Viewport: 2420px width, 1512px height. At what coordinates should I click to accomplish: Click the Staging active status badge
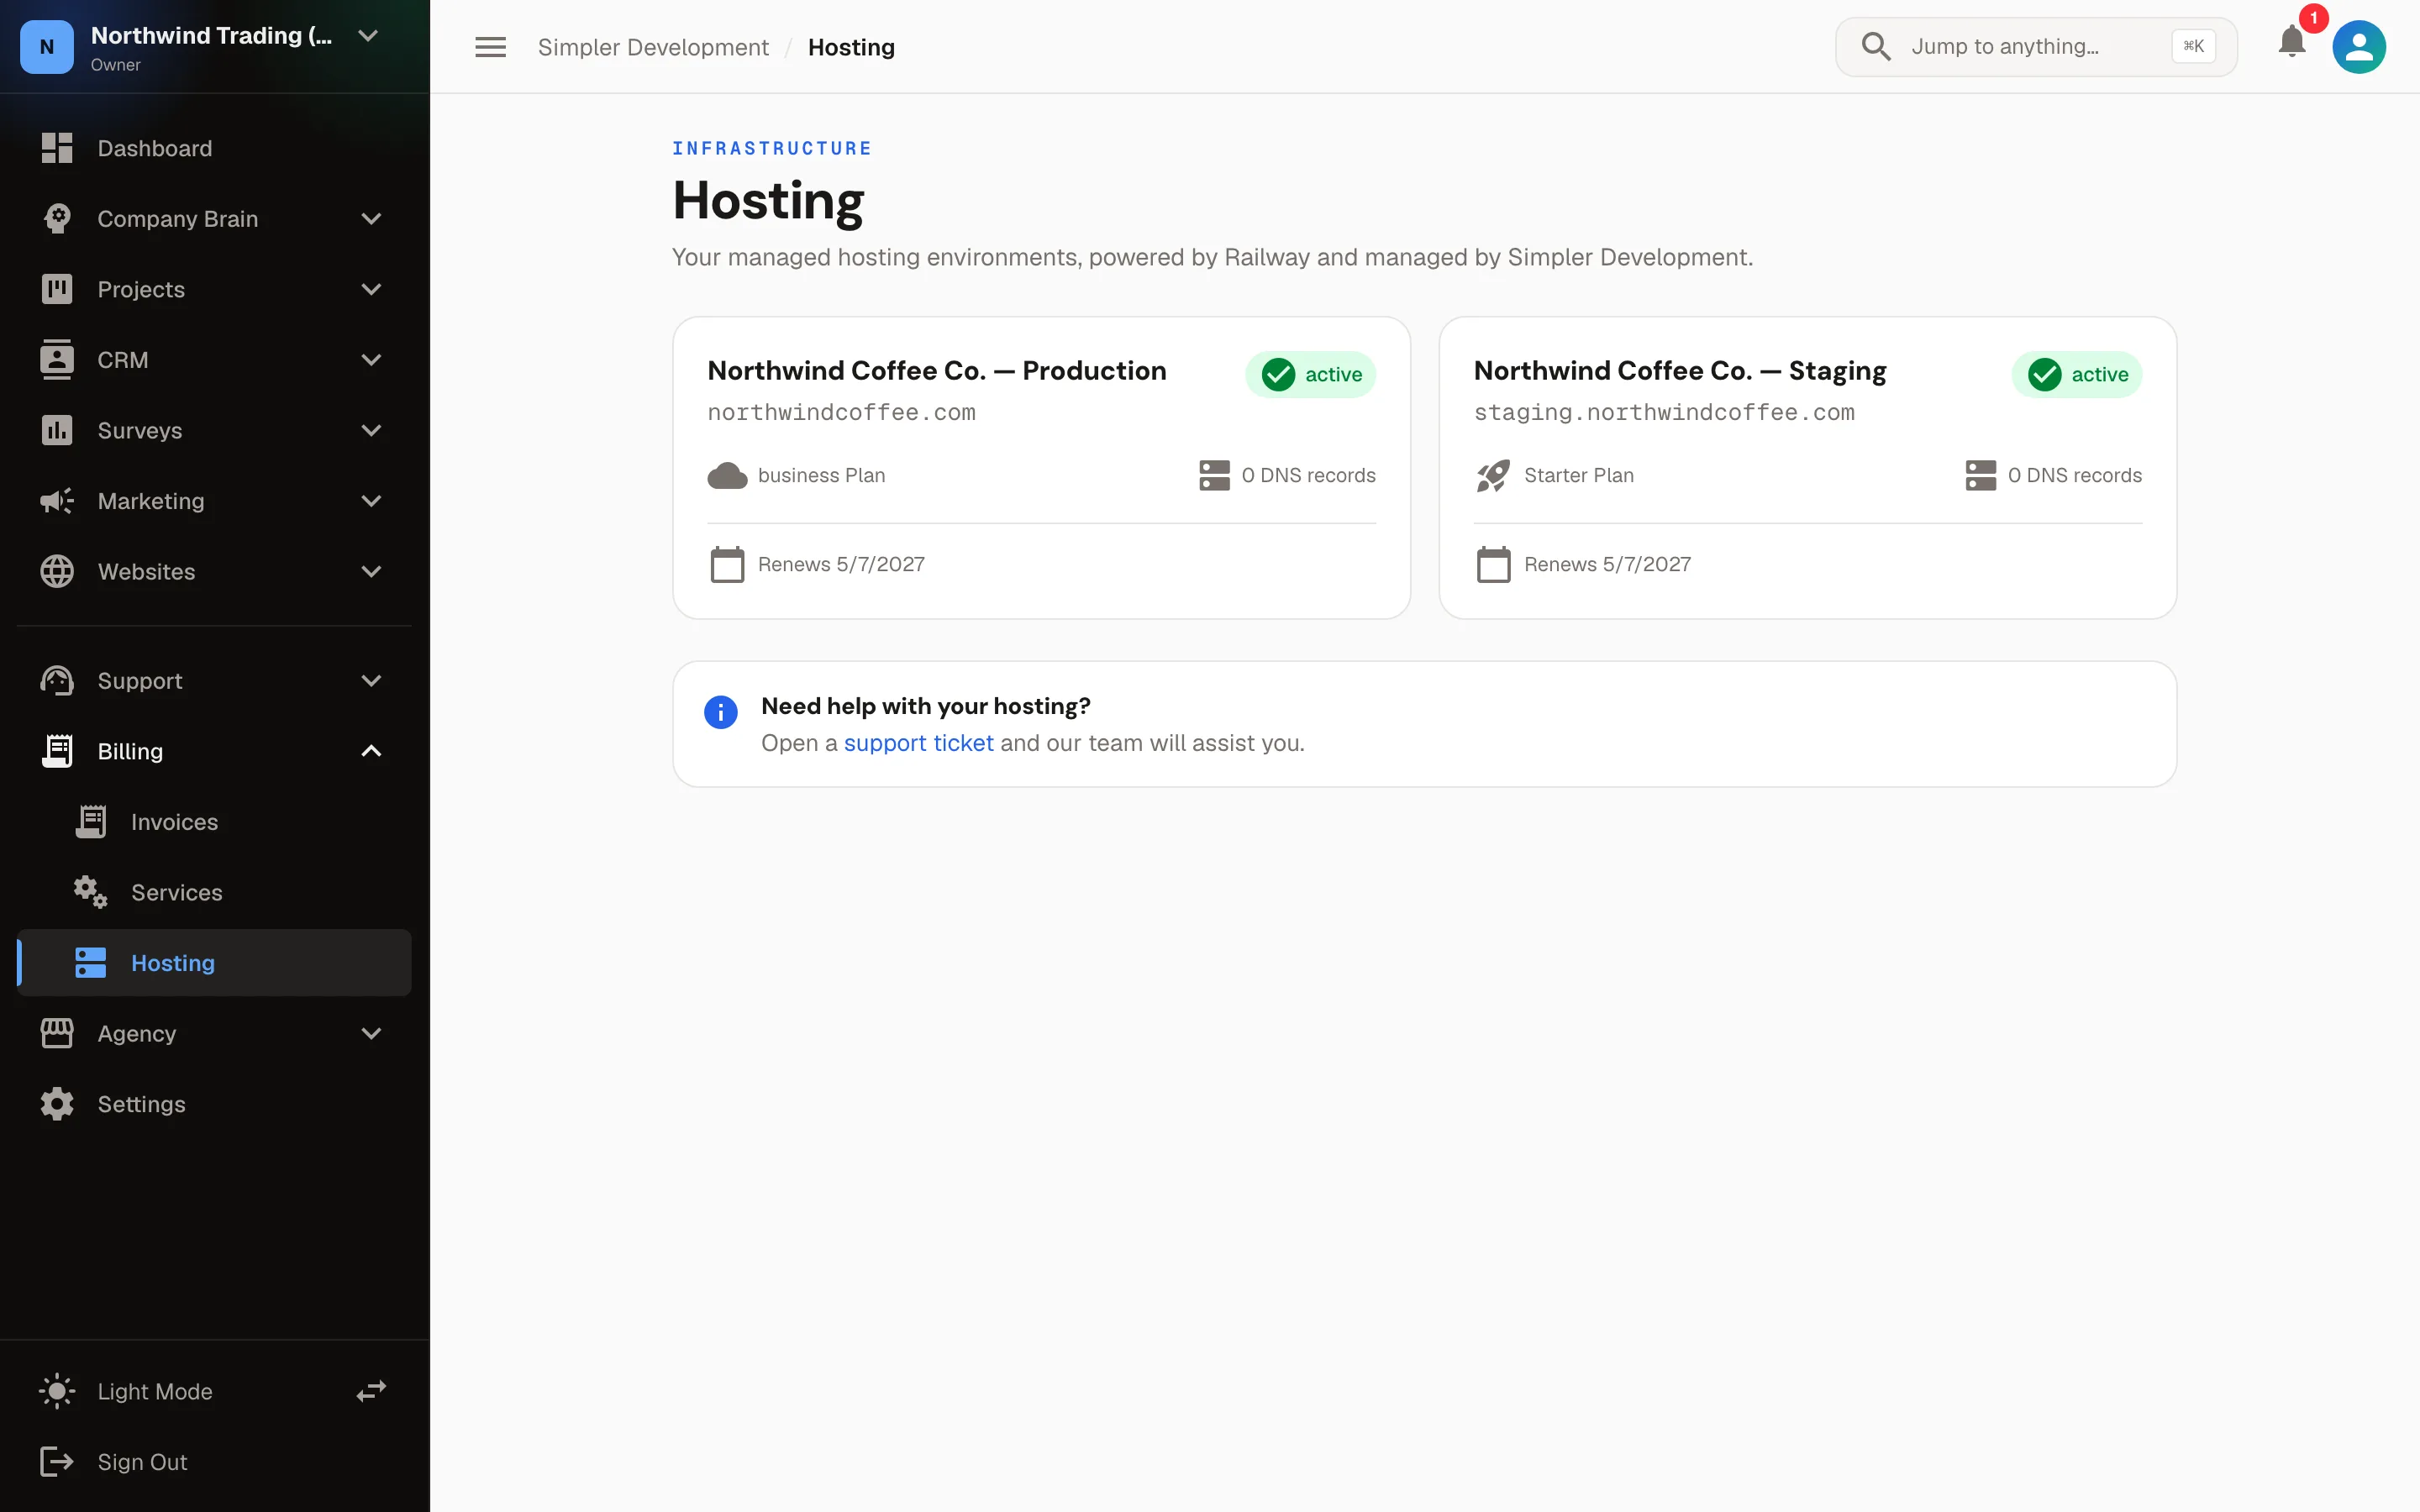[2077, 375]
